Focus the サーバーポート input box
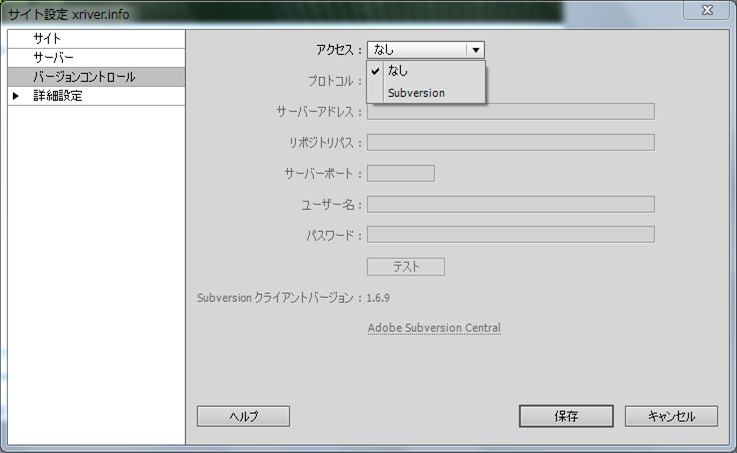This screenshot has height=453, width=737. [x=400, y=173]
